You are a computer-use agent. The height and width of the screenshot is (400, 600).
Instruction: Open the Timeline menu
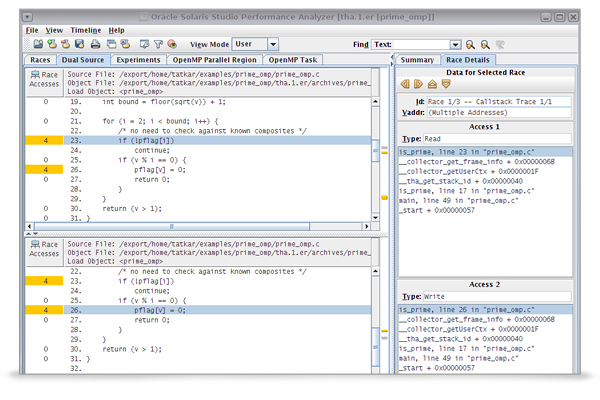85,30
